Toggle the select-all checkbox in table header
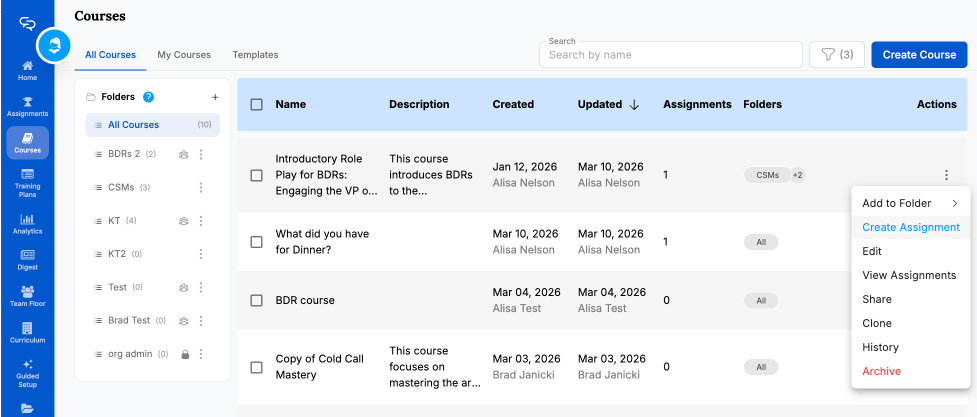This screenshot has width=977, height=417. [257, 104]
